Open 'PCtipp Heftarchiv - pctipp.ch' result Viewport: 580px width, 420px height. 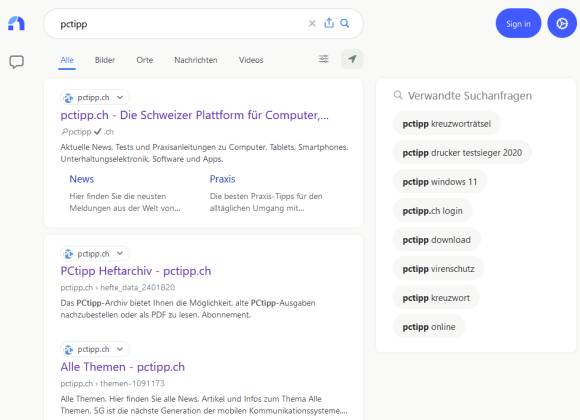click(136, 271)
